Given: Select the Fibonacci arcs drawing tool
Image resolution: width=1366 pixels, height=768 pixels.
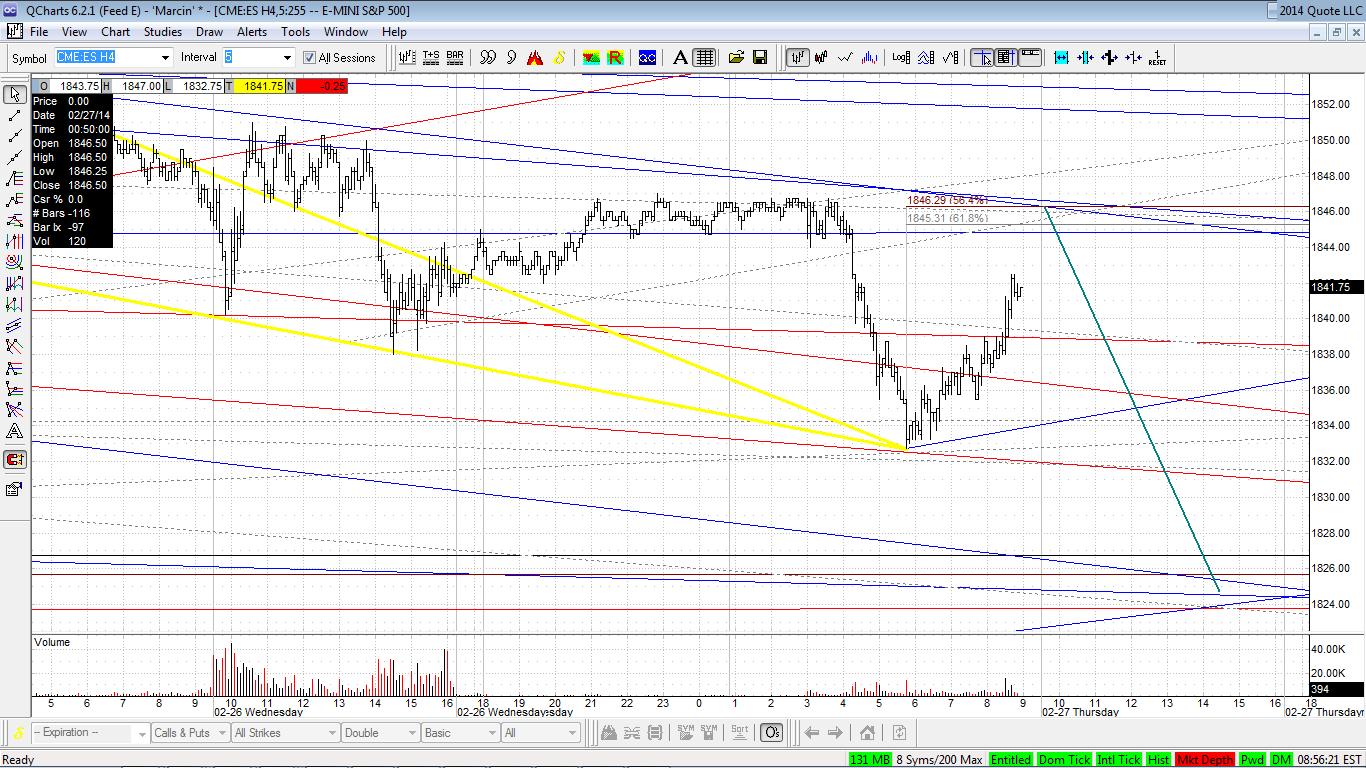Looking at the screenshot, I should tap(15, 262).
